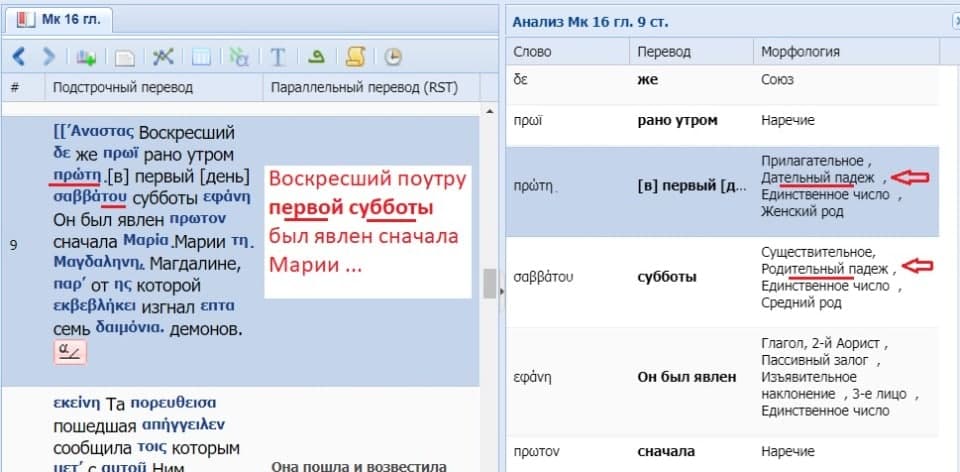Click the crossed blue lines toolbar icon
Viewport: 960px width, 472px height.
coord(163,56)
